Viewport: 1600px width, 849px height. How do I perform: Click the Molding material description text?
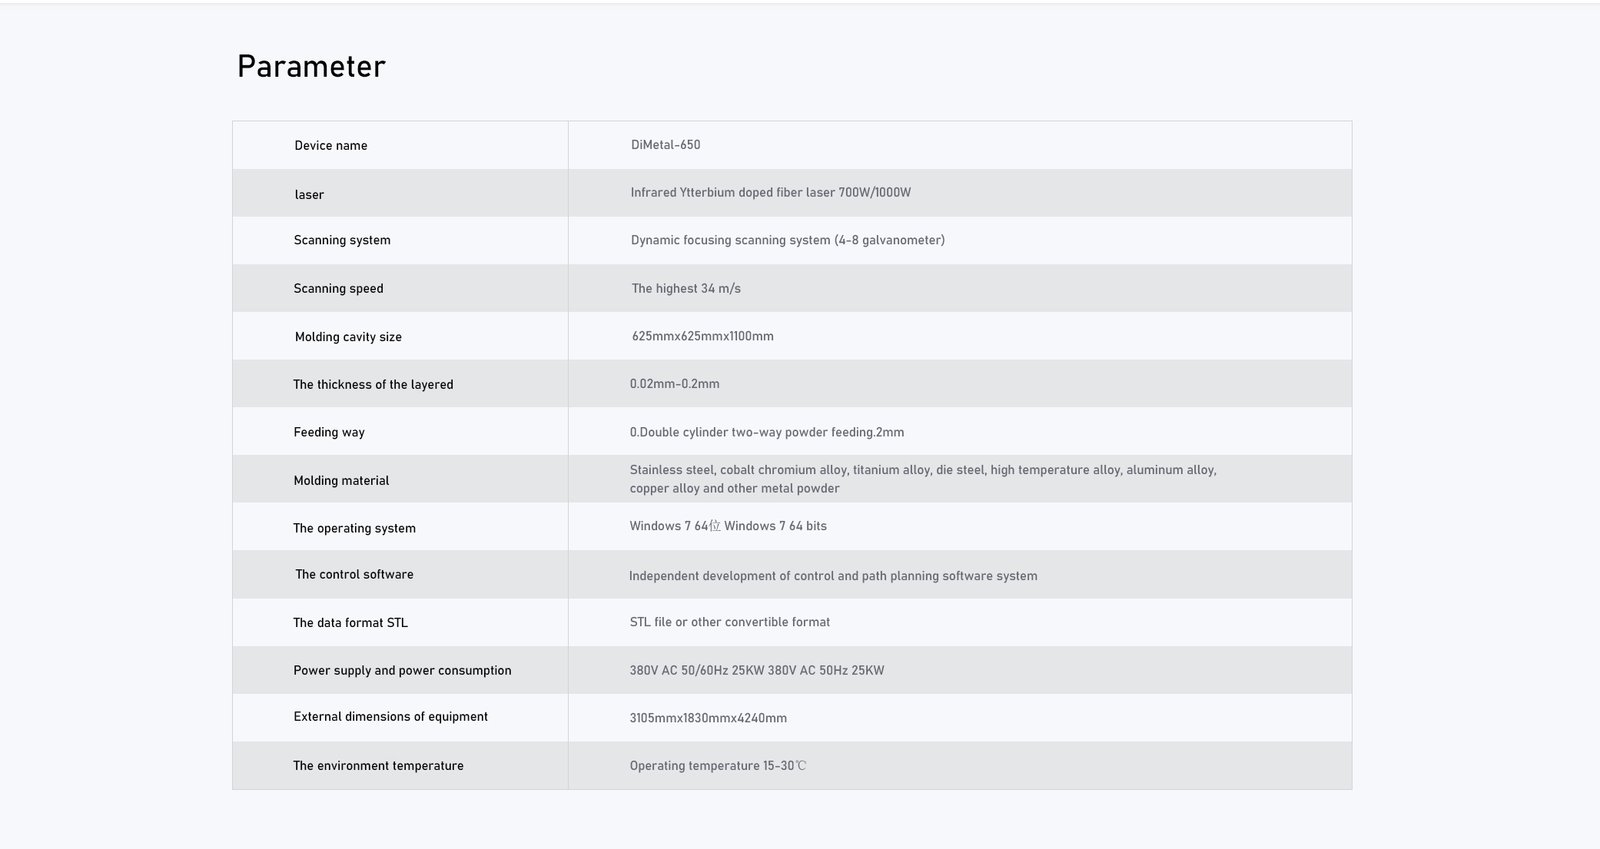[922, 479]
